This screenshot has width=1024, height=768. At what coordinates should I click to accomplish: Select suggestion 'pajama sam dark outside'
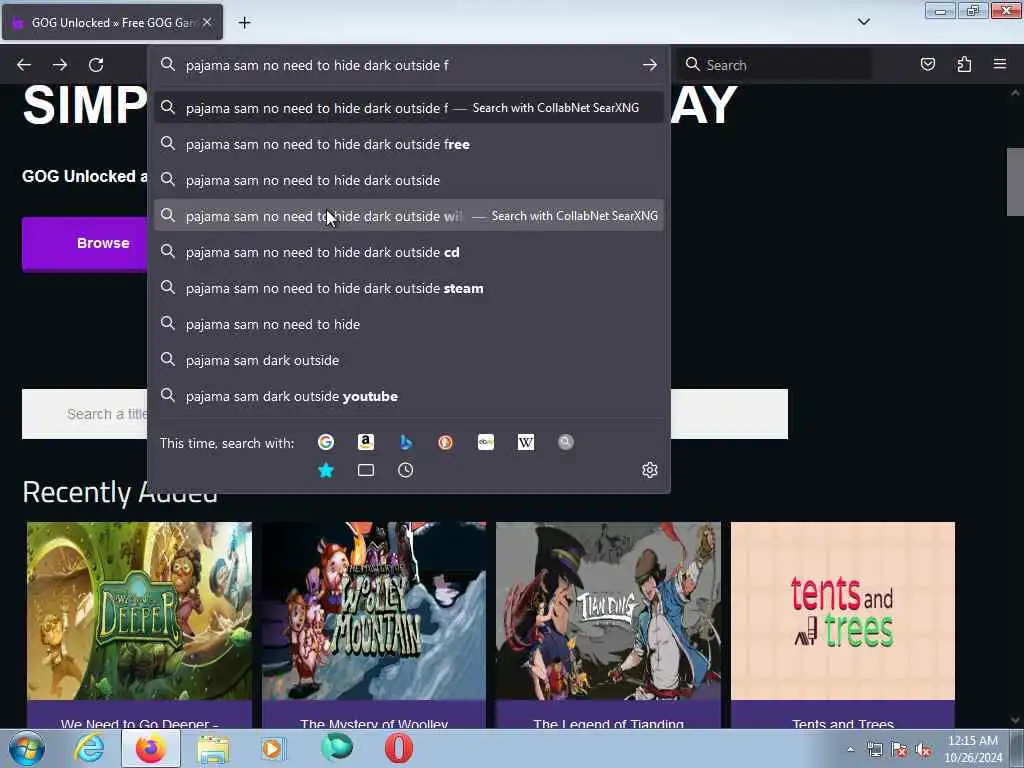pyautogui.click(x=409, y=360)
